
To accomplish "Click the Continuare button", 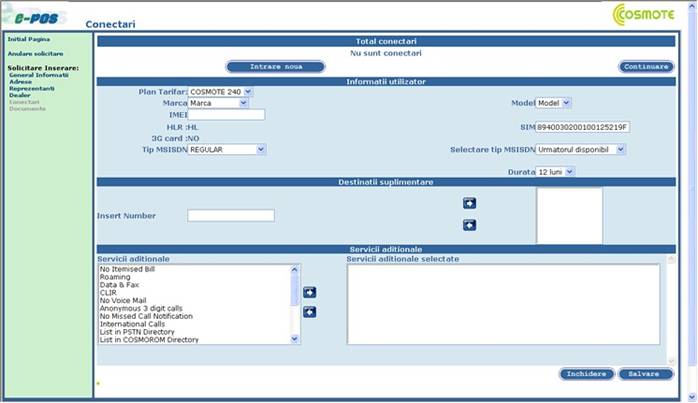I will click(x=645, y=66).
